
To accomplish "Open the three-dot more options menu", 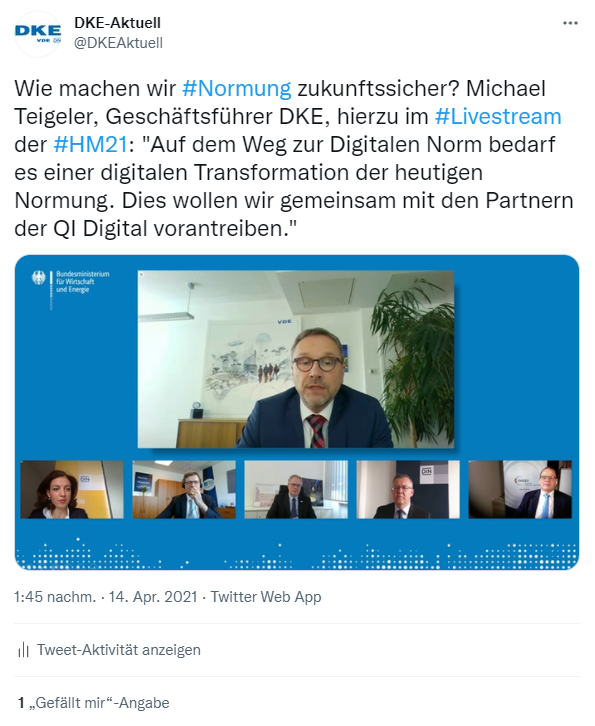I will pyautogui.click(x=570, y=23).
